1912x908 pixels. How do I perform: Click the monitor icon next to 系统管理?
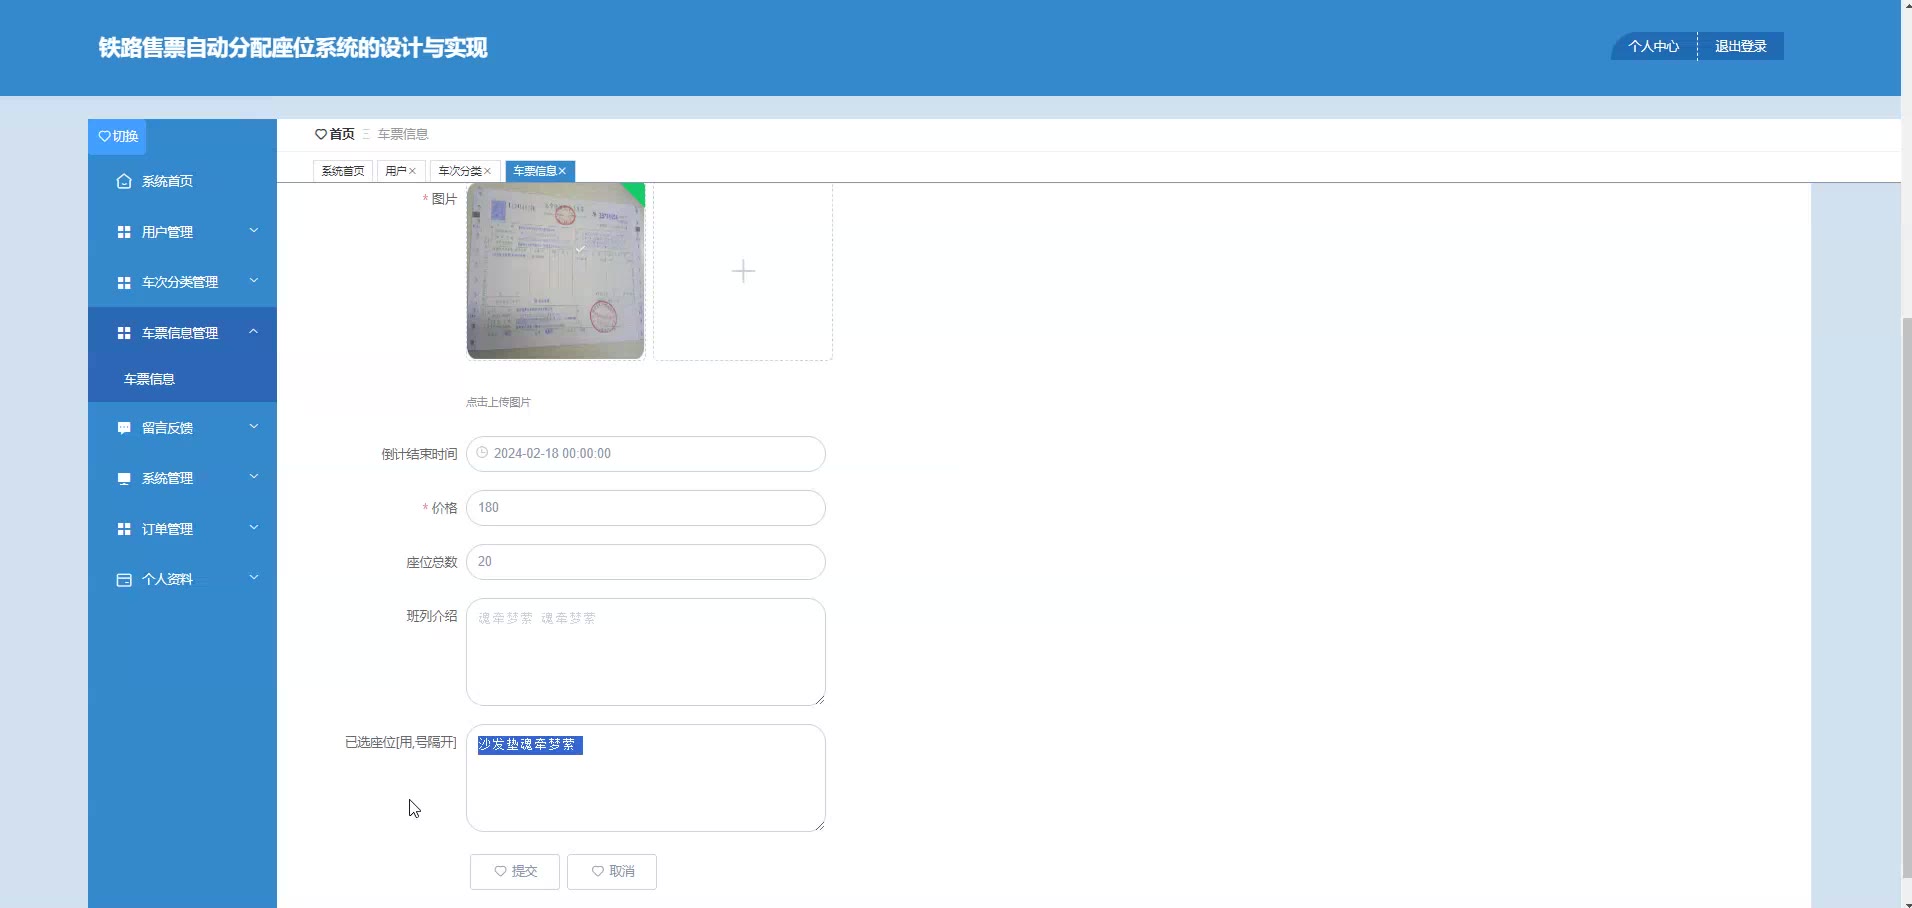click(124, 479)
